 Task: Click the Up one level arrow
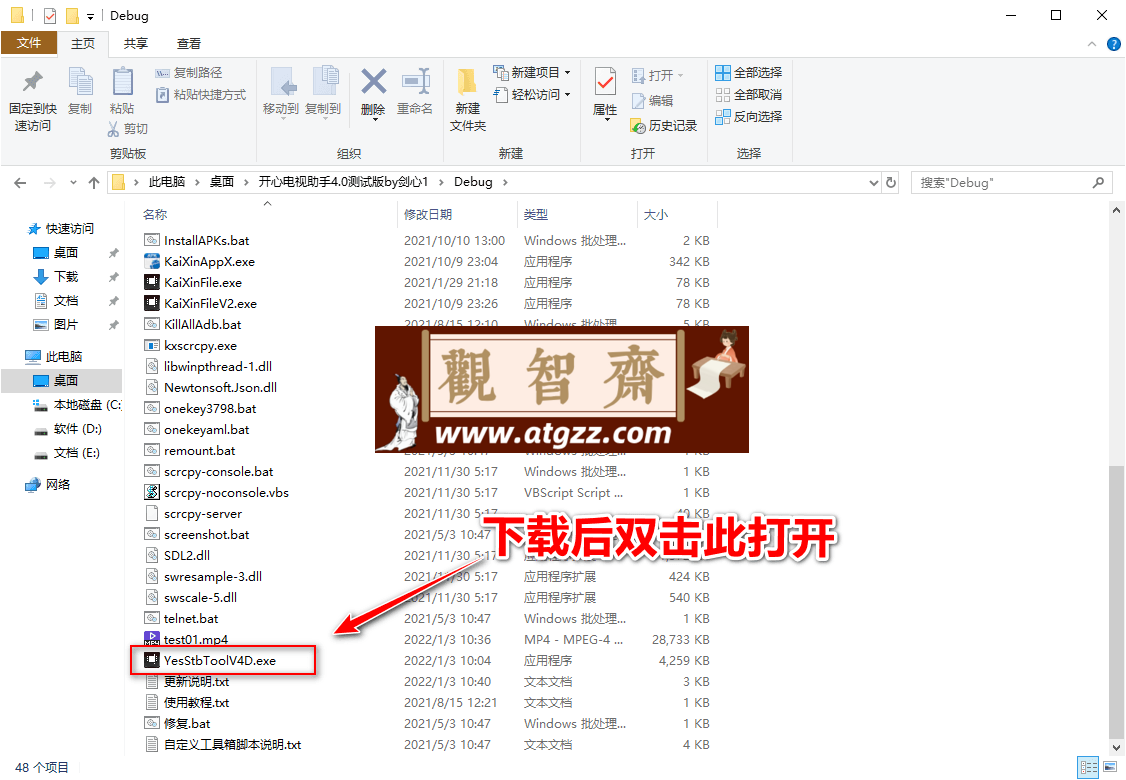94,183
